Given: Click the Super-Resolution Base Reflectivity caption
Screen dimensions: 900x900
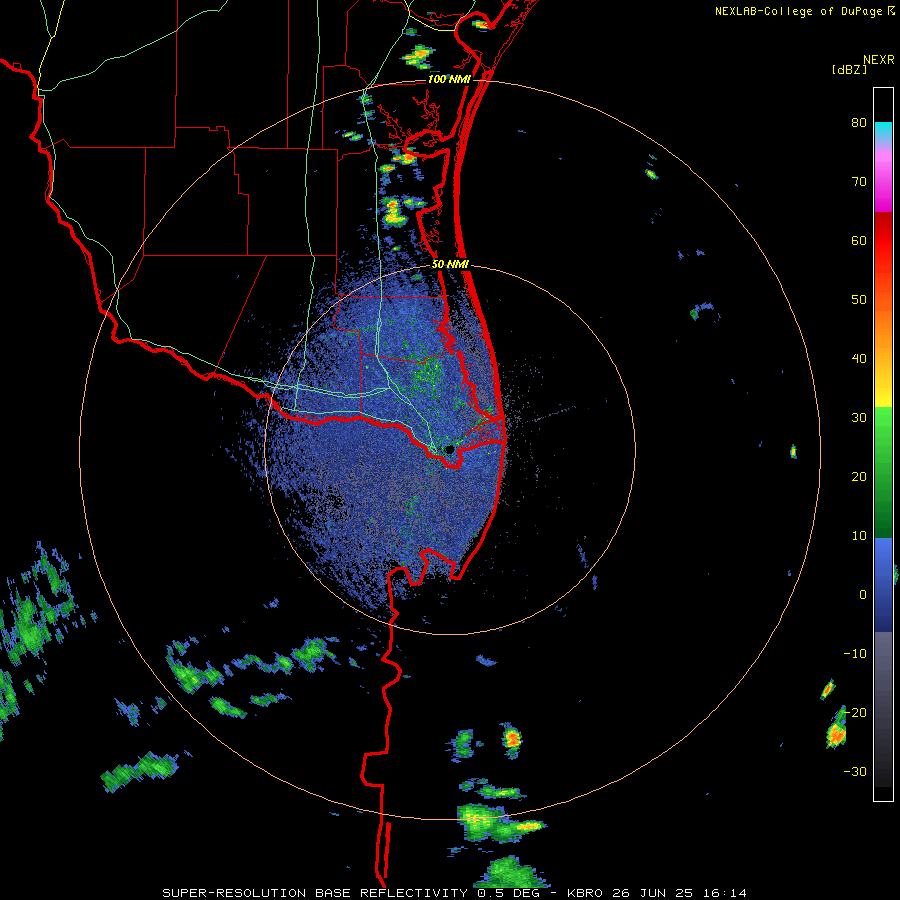Looking at the screenshot, I should (x=454, y=893).
